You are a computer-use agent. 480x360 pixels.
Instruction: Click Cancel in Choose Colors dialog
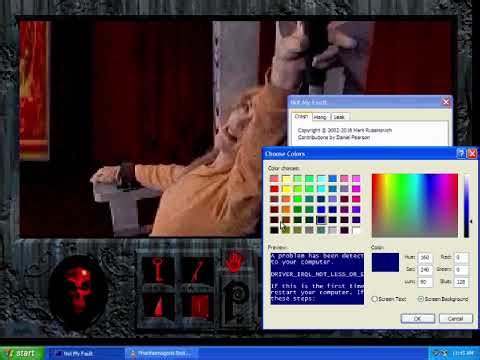click(x=456, y=319)
